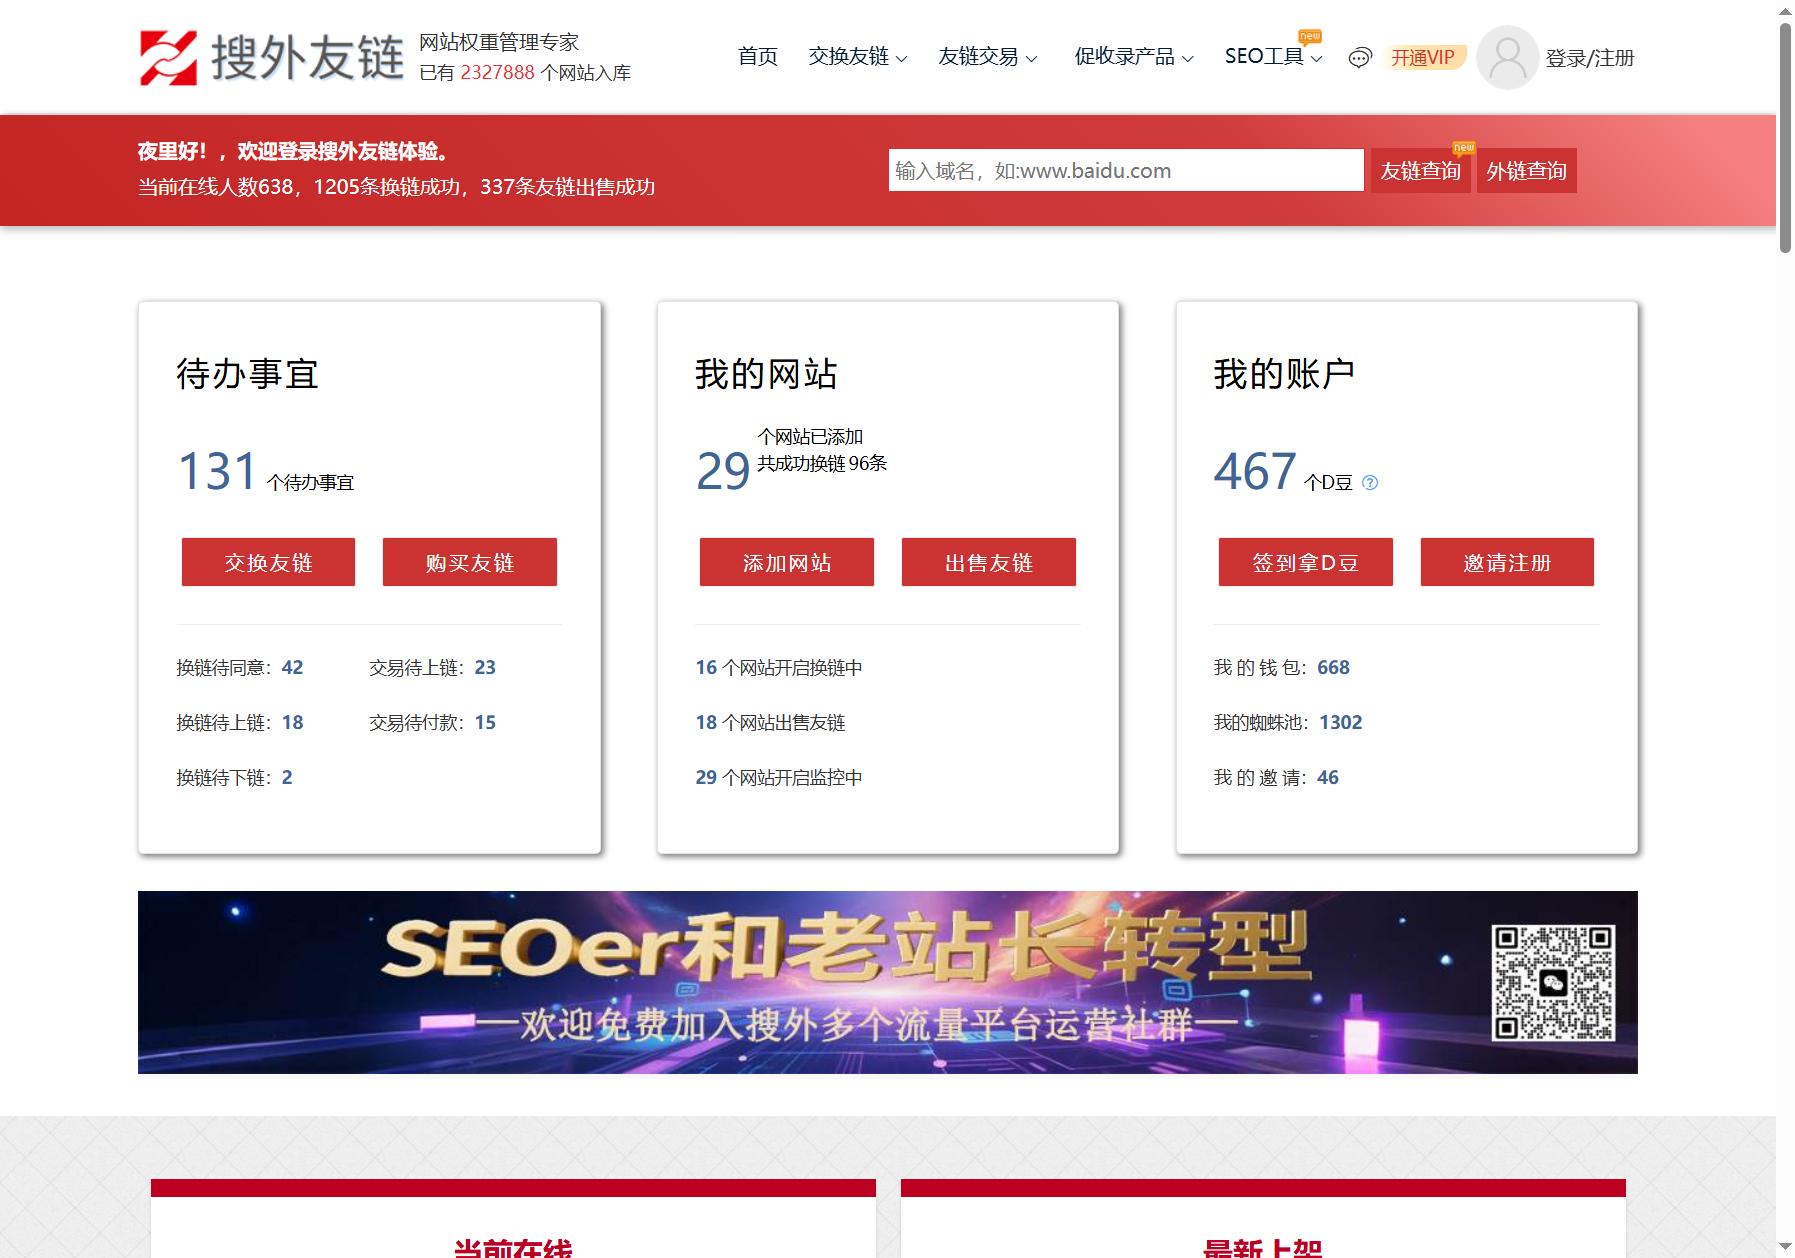Click the D豆 help question mark icon

(x=1370, y=483)
